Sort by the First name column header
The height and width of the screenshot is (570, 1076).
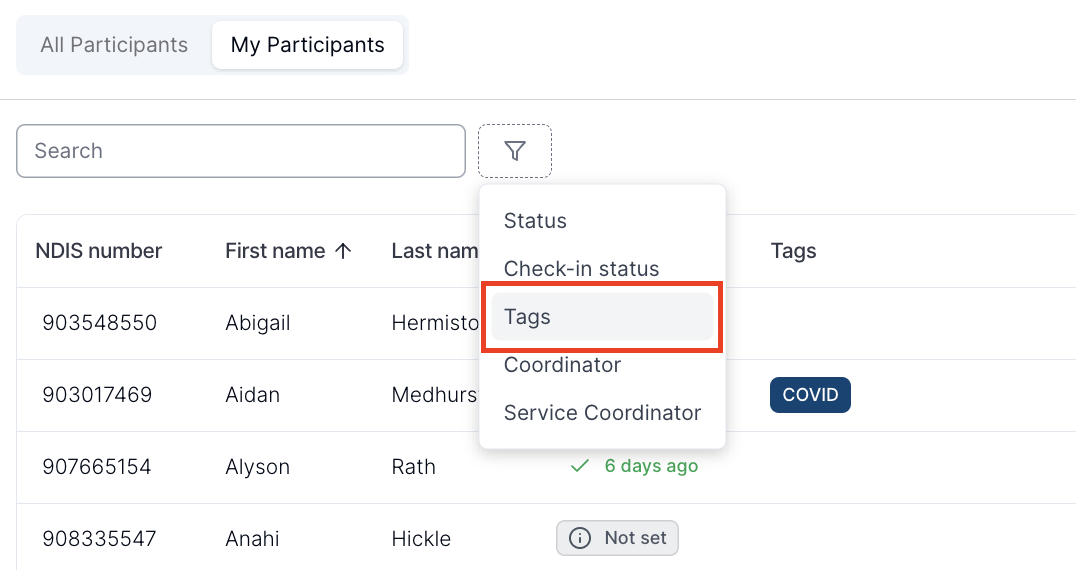[x=275, y=251]
